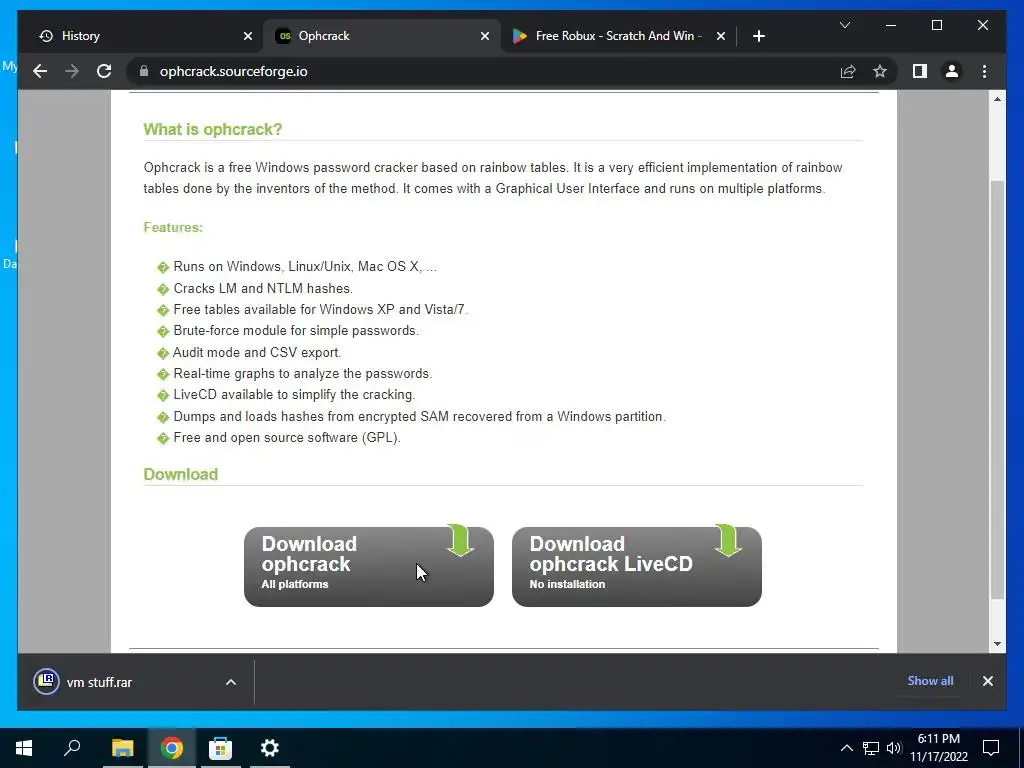The height and width of the screenshot is (768, 1024).
Task: Show hidden system tray icons
Action: (846, 748)
